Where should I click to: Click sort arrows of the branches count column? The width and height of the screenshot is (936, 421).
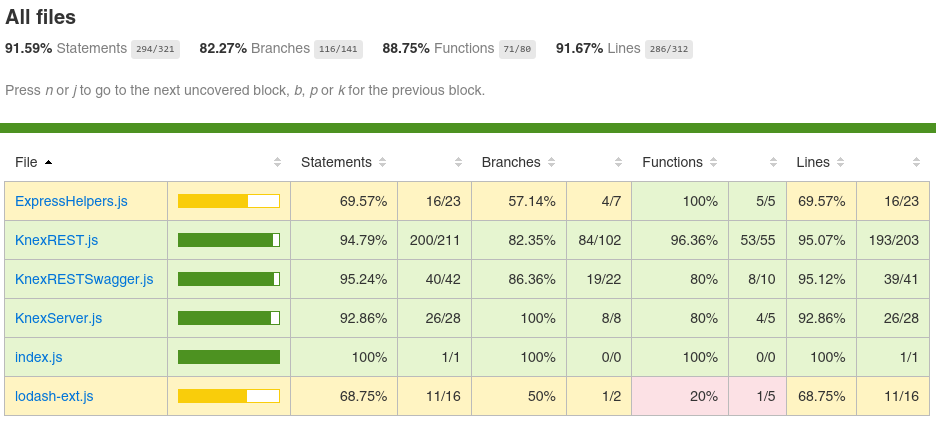pyautogui.click(x=618, y=162)
